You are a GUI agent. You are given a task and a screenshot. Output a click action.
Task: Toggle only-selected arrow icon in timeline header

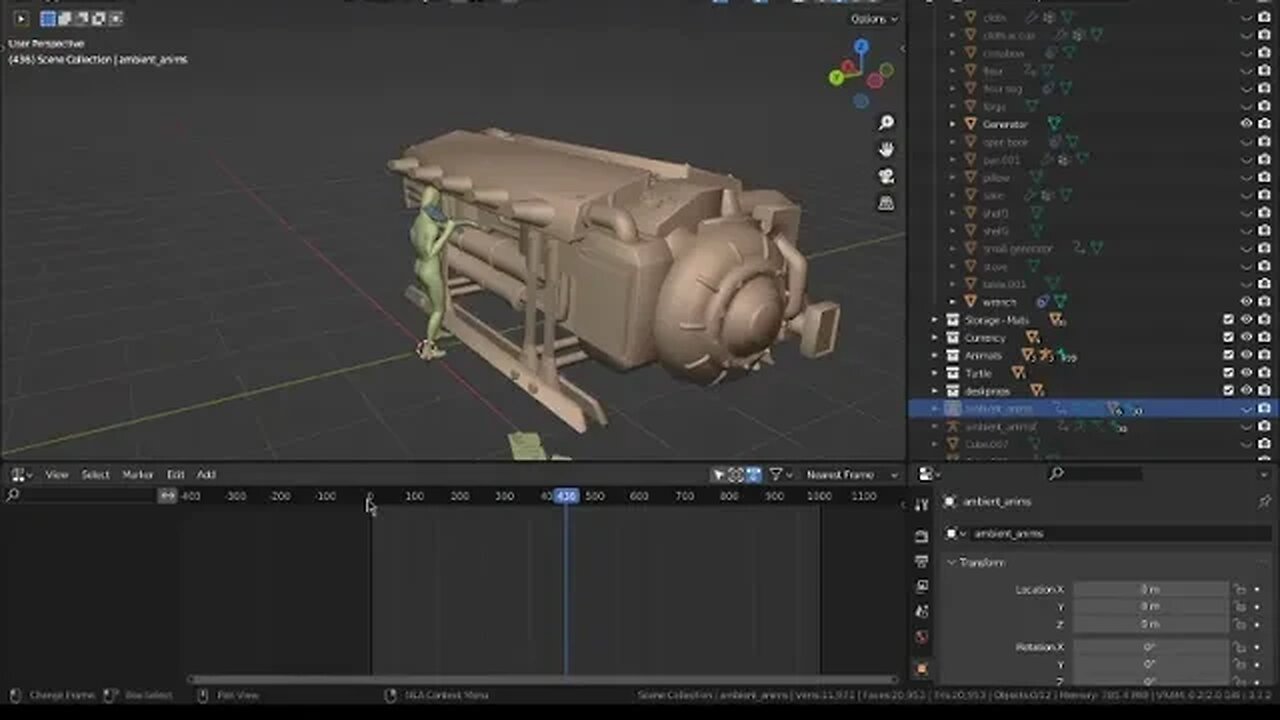719,475
